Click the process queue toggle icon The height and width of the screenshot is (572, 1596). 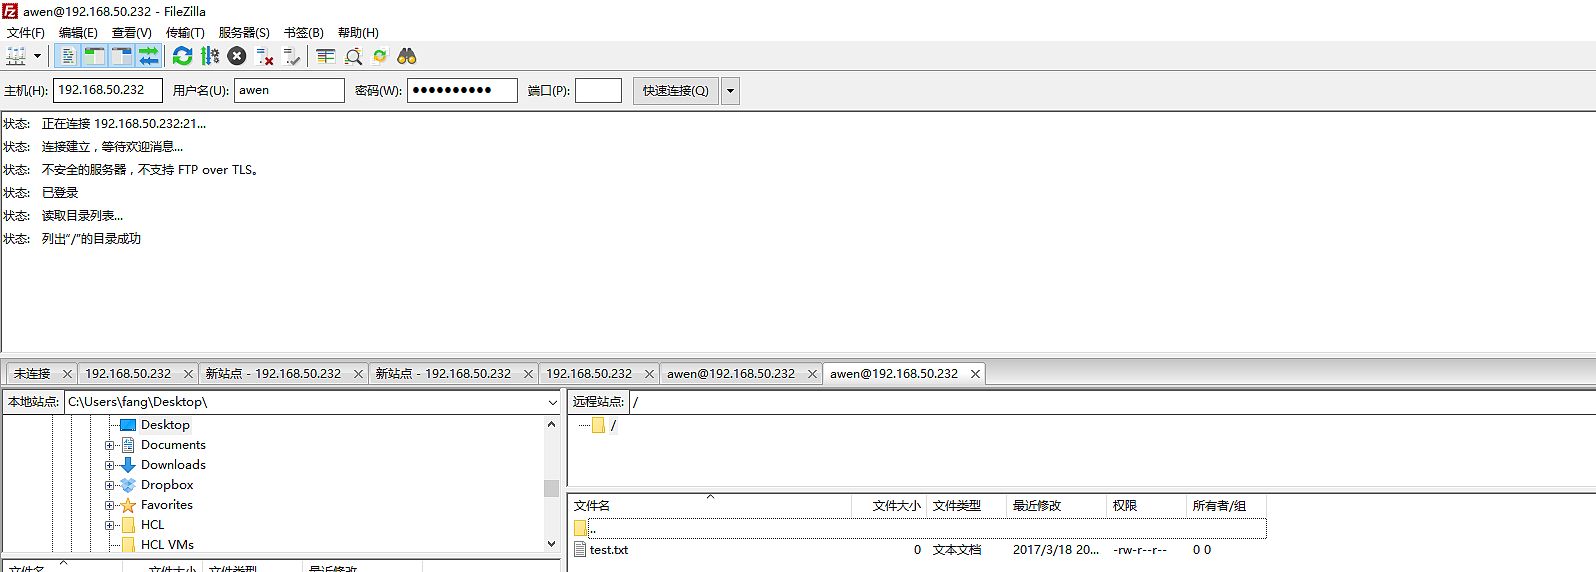(x=210, y=56)
